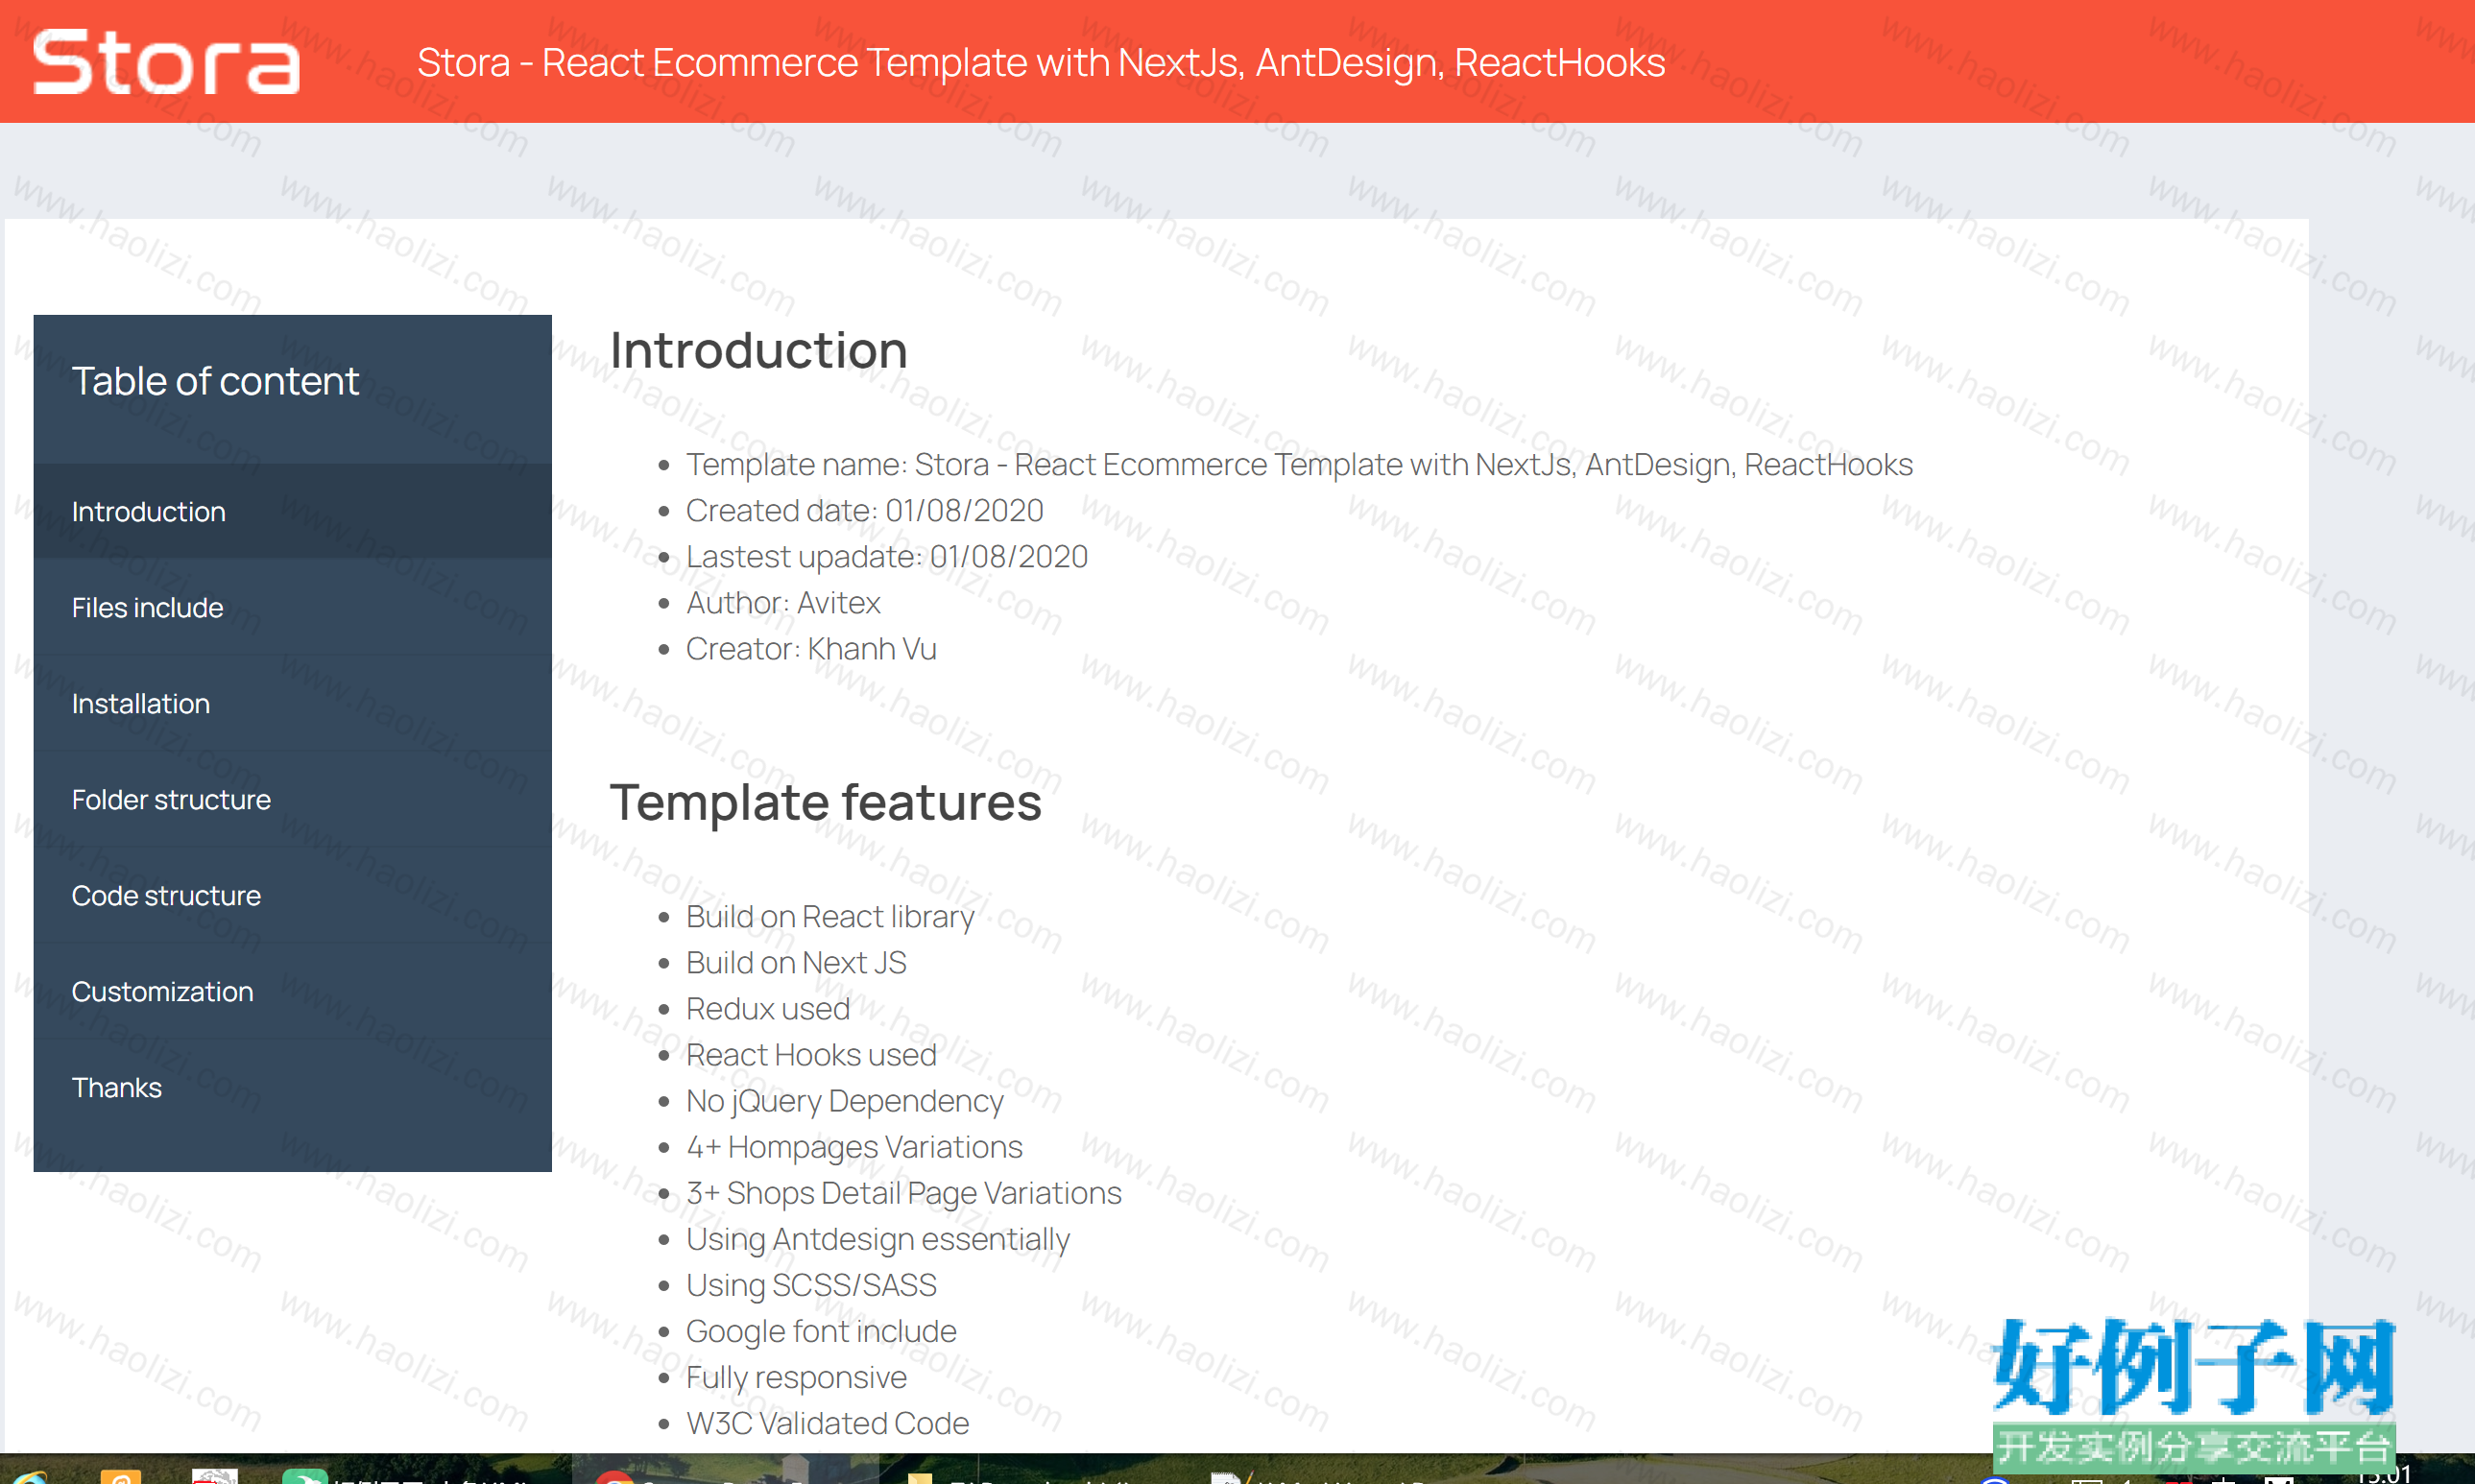Click the "Lastest upadate: 01/08/2020" line

point(887,556)
